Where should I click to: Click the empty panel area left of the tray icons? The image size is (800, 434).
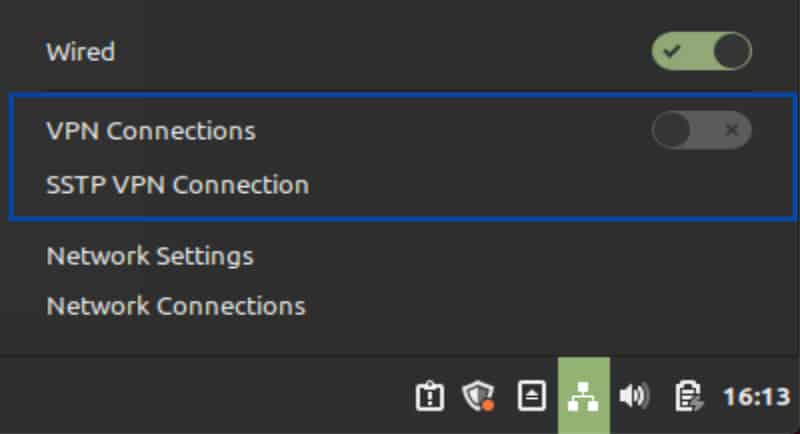point(204,396)
